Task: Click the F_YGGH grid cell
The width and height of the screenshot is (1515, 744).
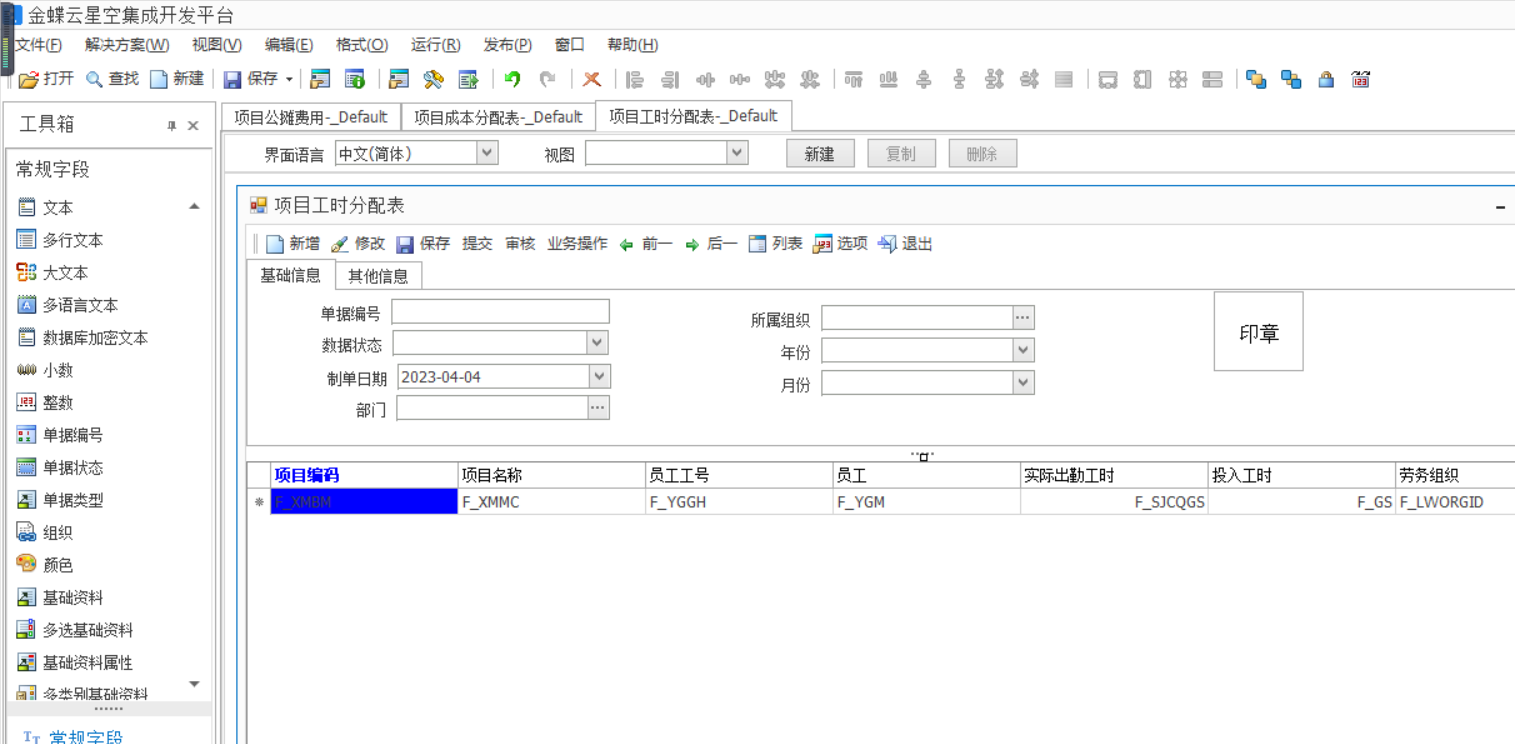Action: [x=739, y=502]
